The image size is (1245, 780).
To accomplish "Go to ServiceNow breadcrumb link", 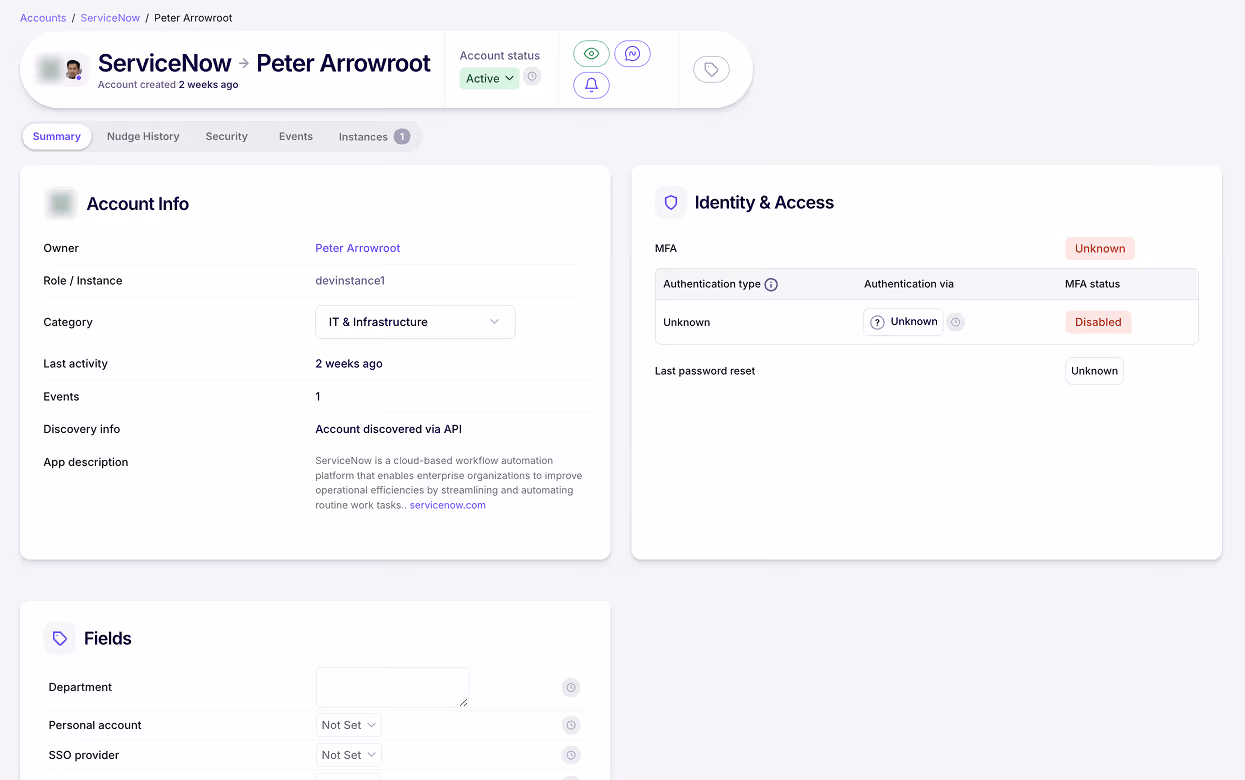I will [110, 18].
